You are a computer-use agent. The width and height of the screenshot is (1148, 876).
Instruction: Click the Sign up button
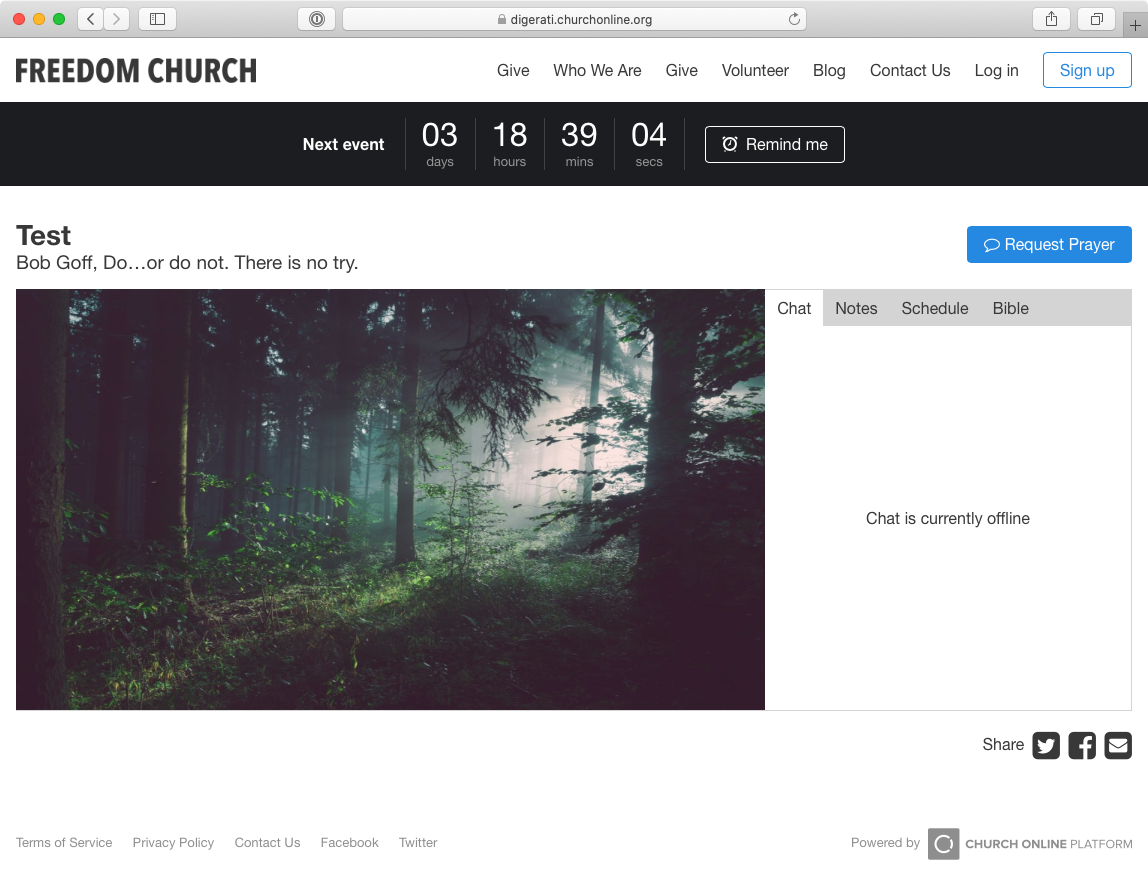tap(1087, 70)
